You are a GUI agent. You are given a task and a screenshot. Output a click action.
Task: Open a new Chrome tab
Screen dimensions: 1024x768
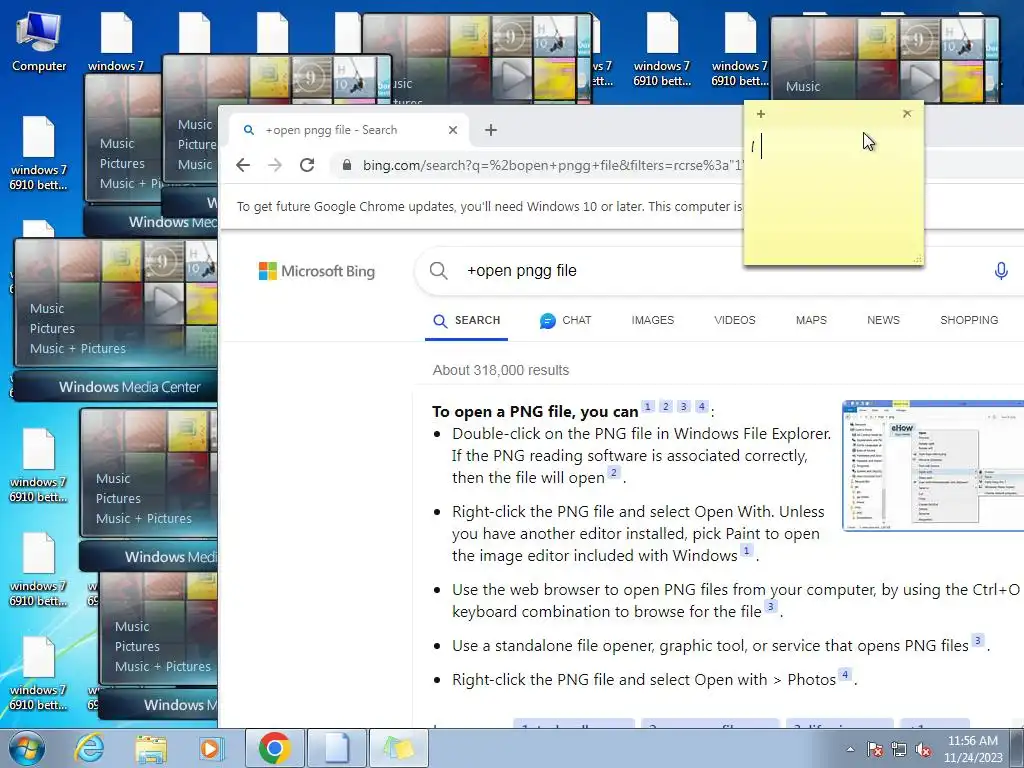[491, 130]
